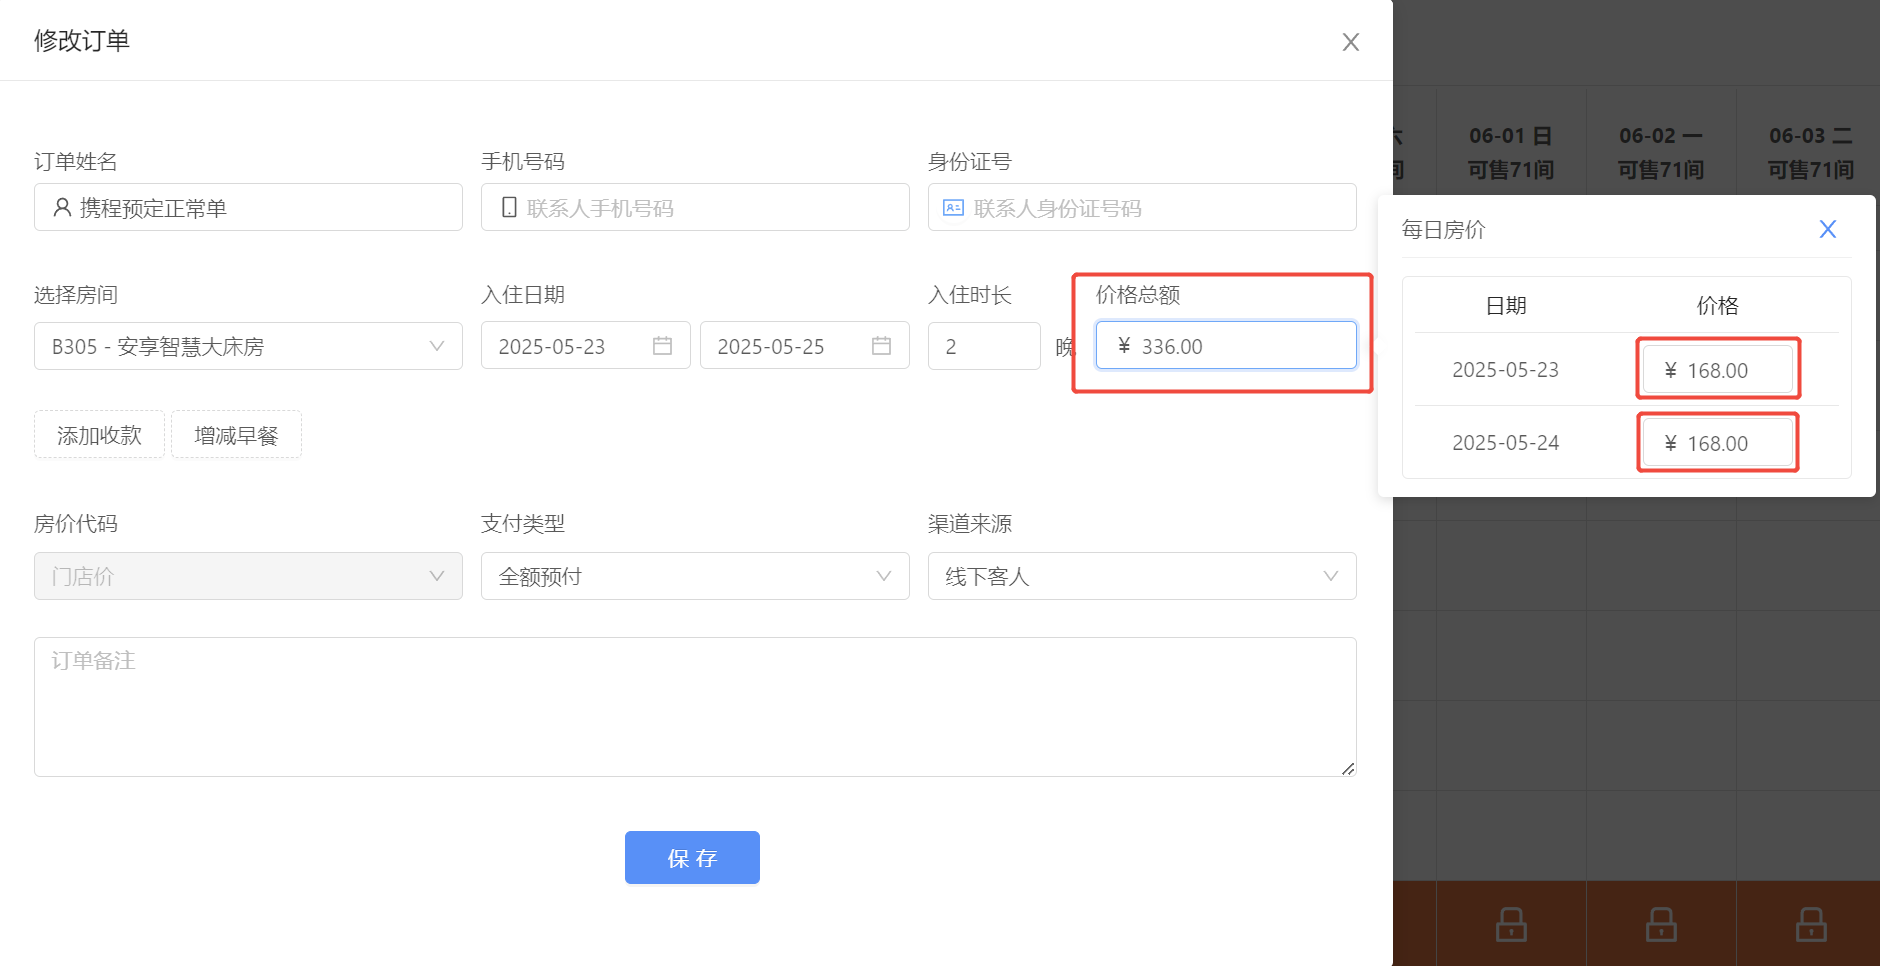Click the 06-02 一 column header
The width and height of the screenshot is (1880, 966).
pos(1661,152)
